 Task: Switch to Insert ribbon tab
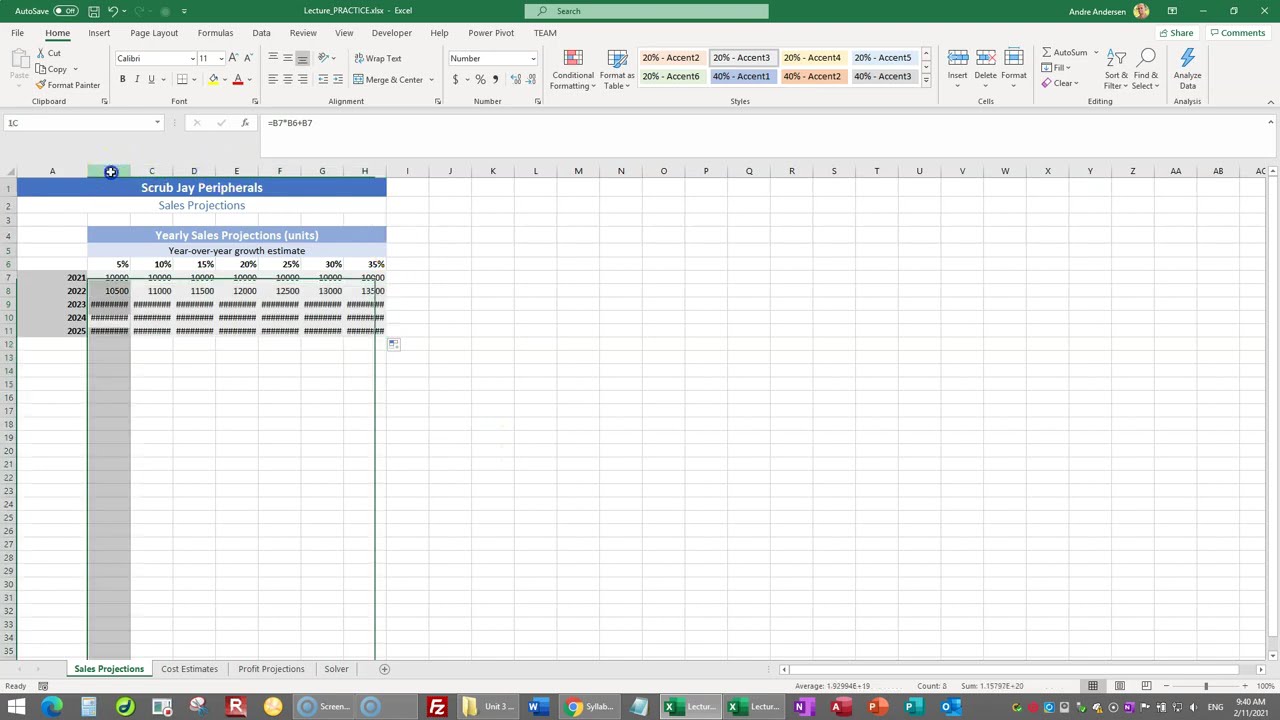click(99, 33)
